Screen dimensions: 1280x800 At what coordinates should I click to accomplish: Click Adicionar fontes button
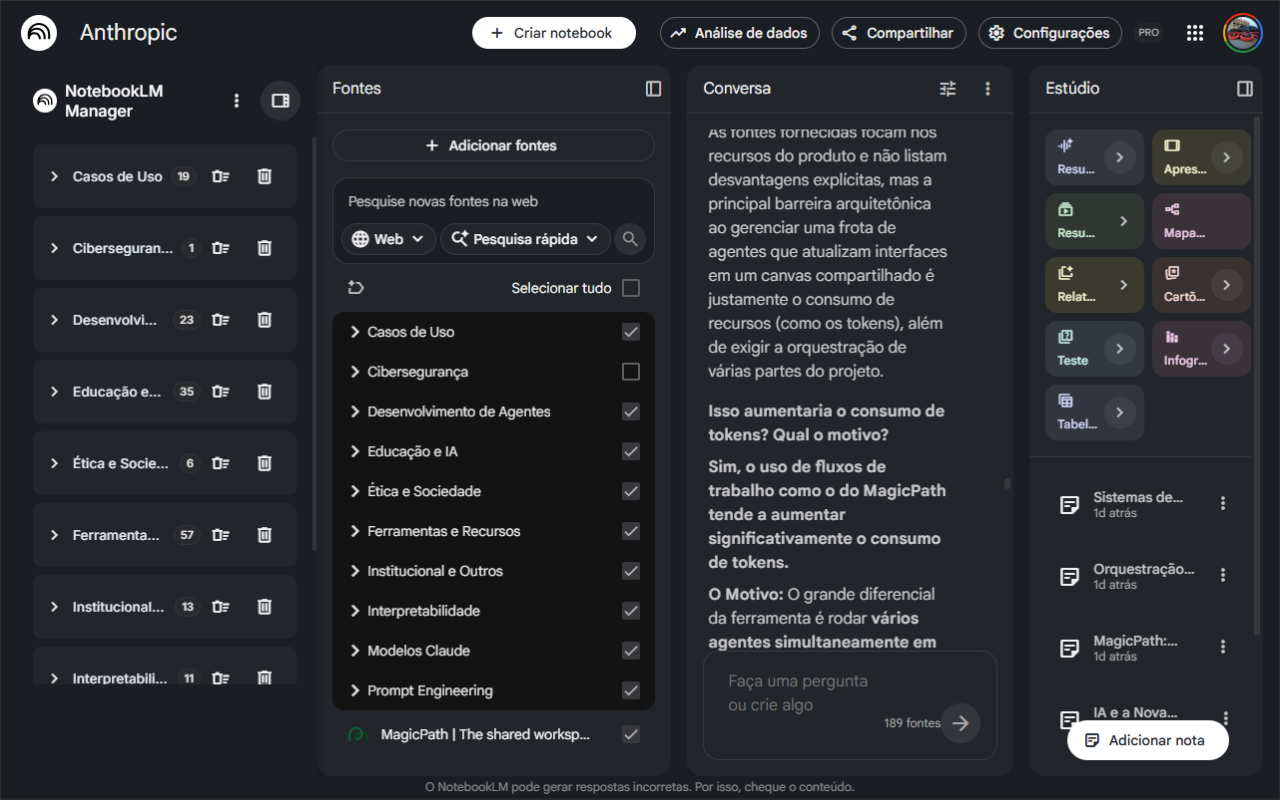pyautogui.click(x=493, y=146)
